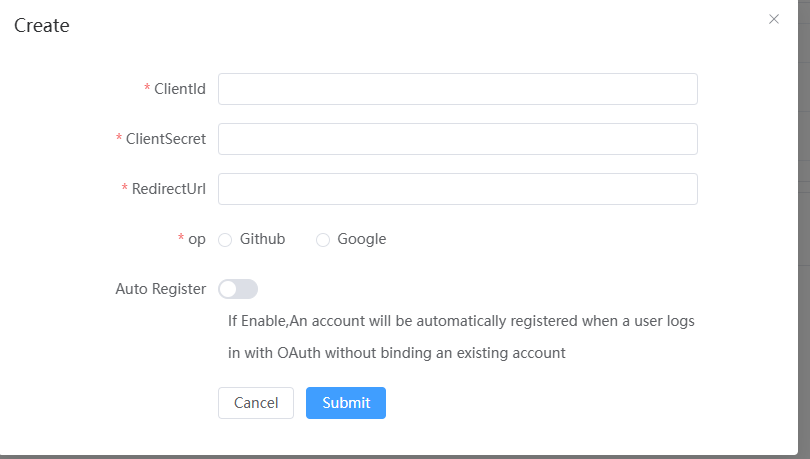This screenshot has height=459, width=810.
Task: Click the RedirectUrl field label
Action: click(x=169, y=189)
